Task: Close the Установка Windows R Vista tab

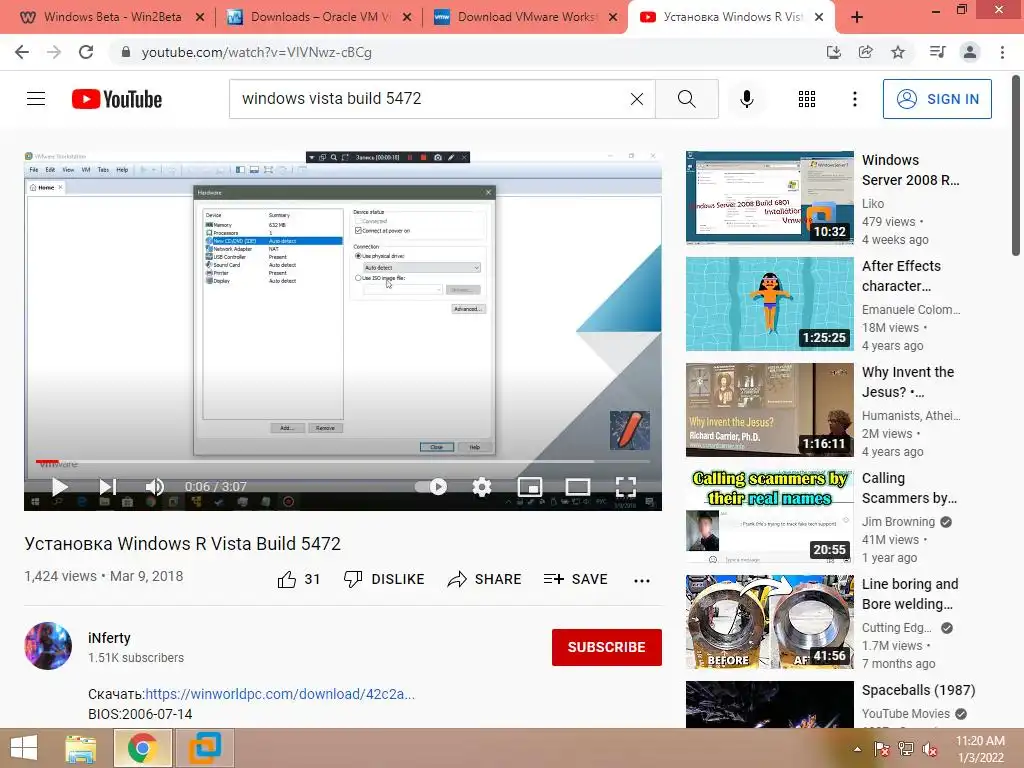Action: coord(819,17)
